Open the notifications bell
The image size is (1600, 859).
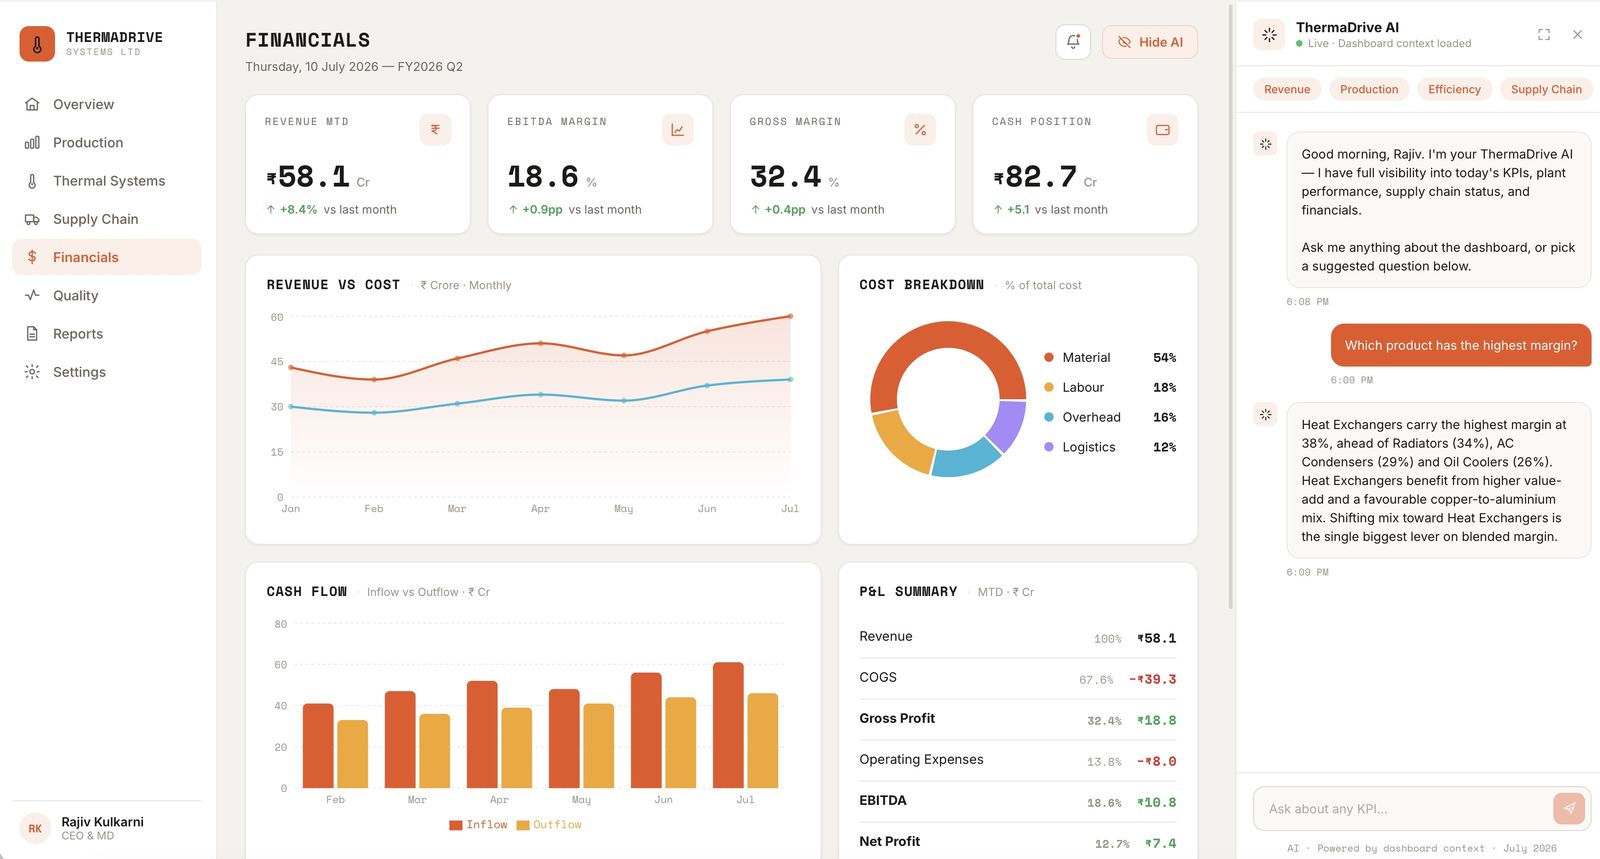[x=1073, y=42]
